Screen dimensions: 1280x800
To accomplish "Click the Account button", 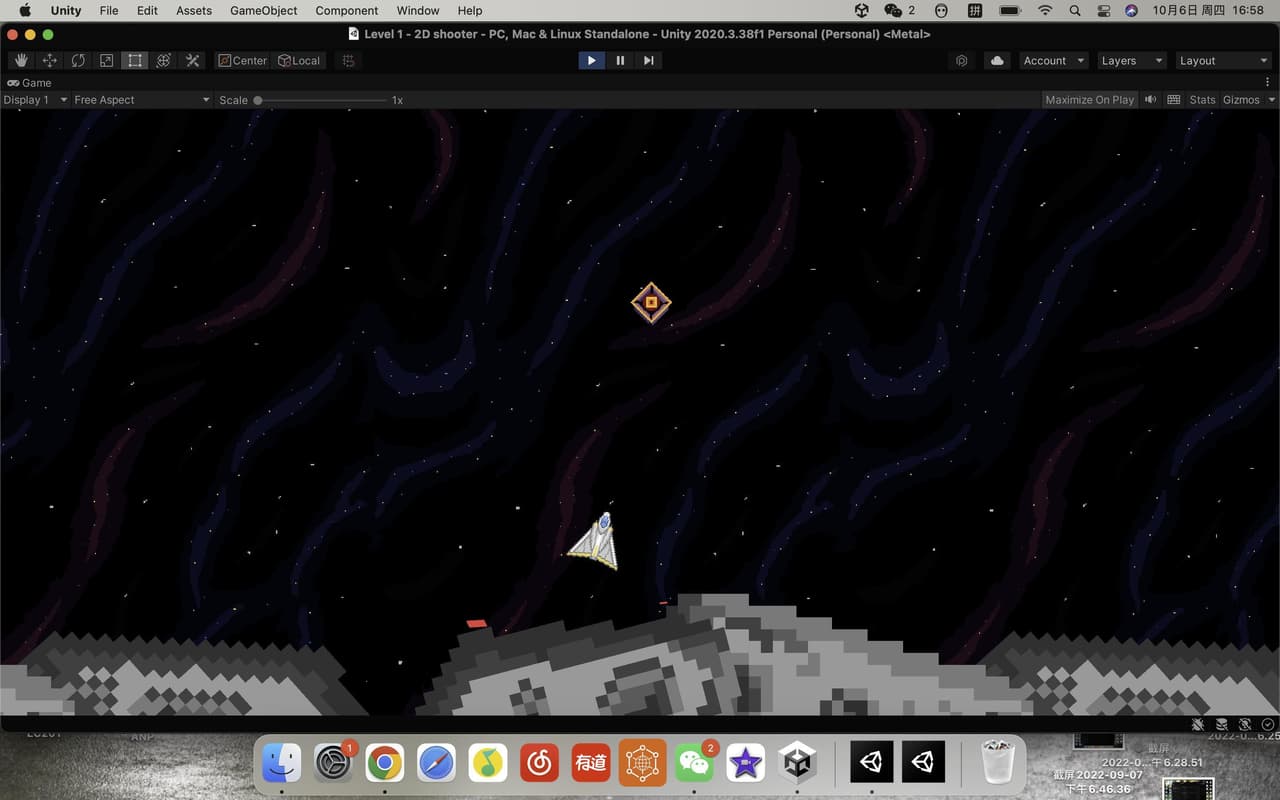I will [1053, 61].
